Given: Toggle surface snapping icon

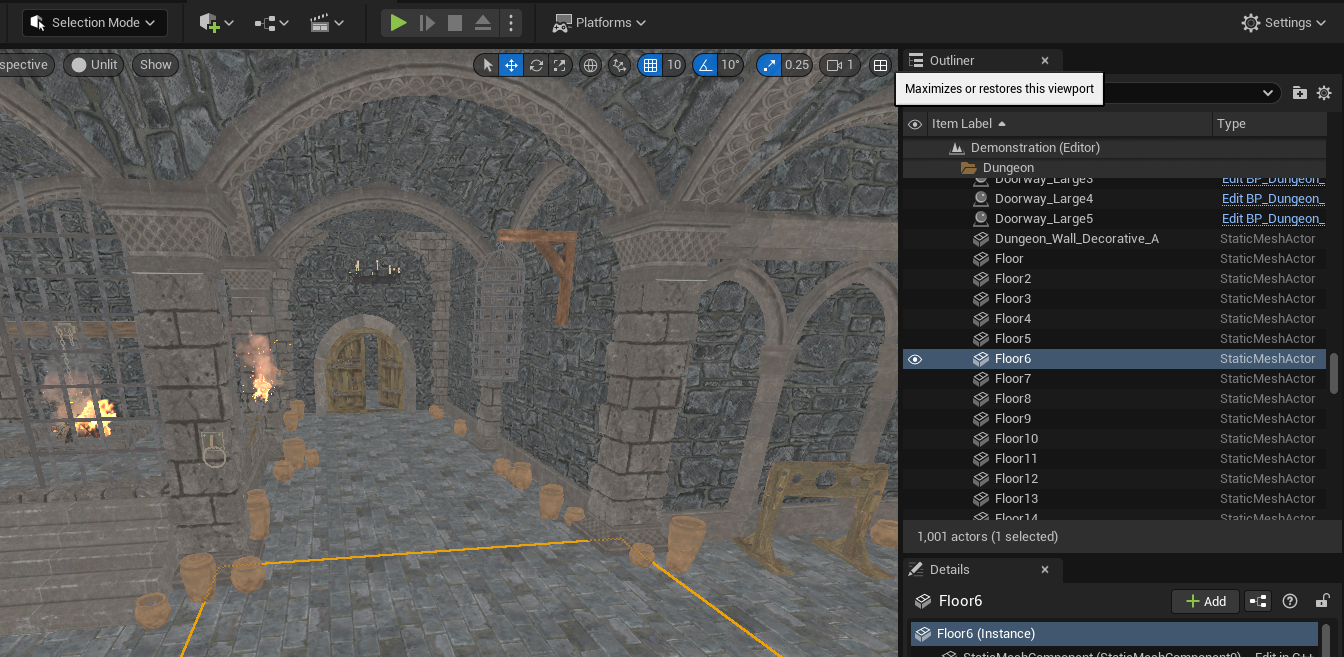Looking at the screenshot, I should 619,65.
